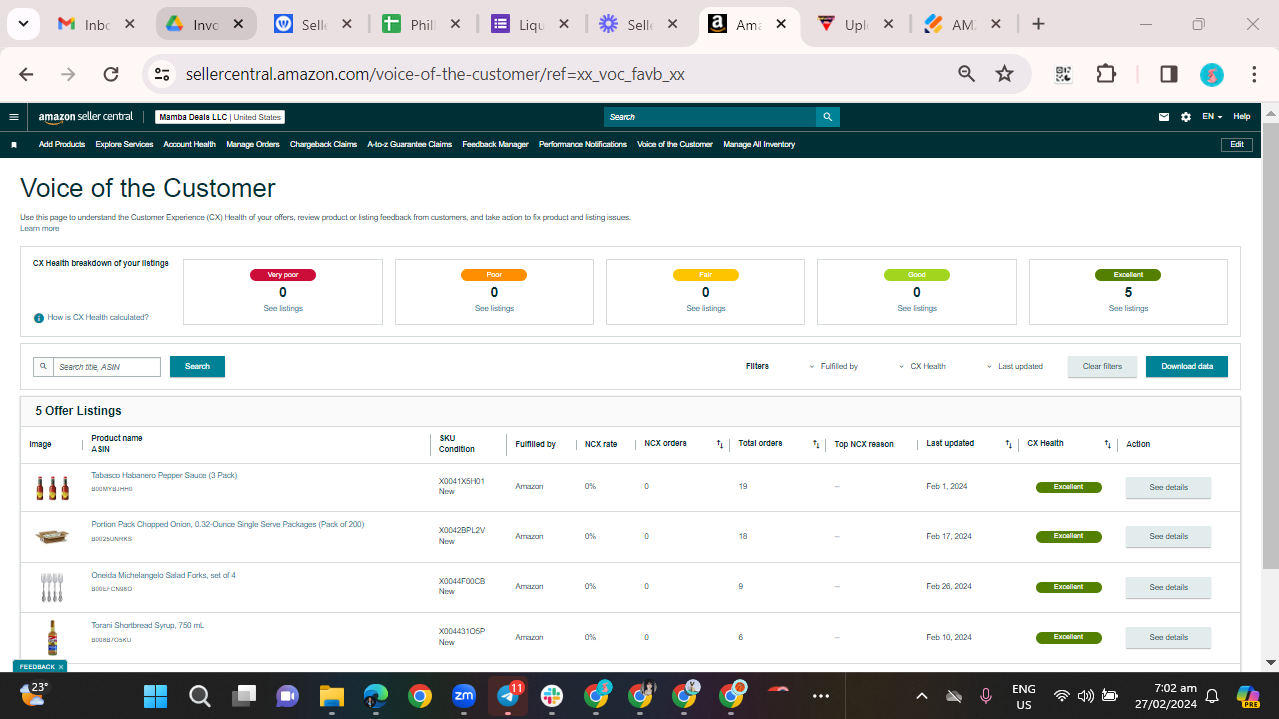Click the Search title, ASIN input field
The image size is (1279, 719).
click(106, 367)
